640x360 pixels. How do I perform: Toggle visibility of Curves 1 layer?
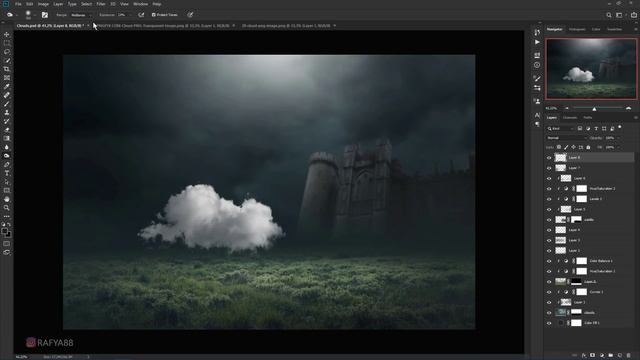tap(549, 292)
